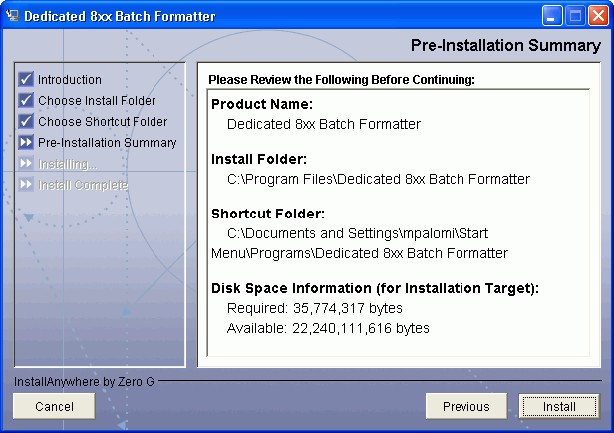Screen dimensions: 614x433
Task: Select the grayed Installing... step label
Action: [68, 164]
